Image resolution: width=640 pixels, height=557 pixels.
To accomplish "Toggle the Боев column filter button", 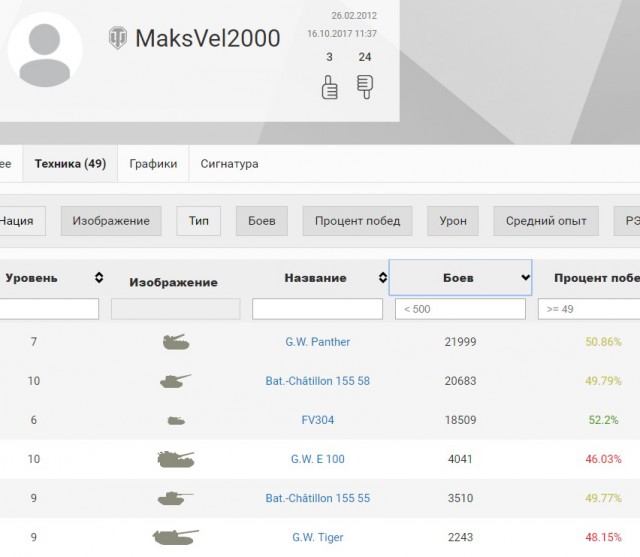I will (262, 221).
